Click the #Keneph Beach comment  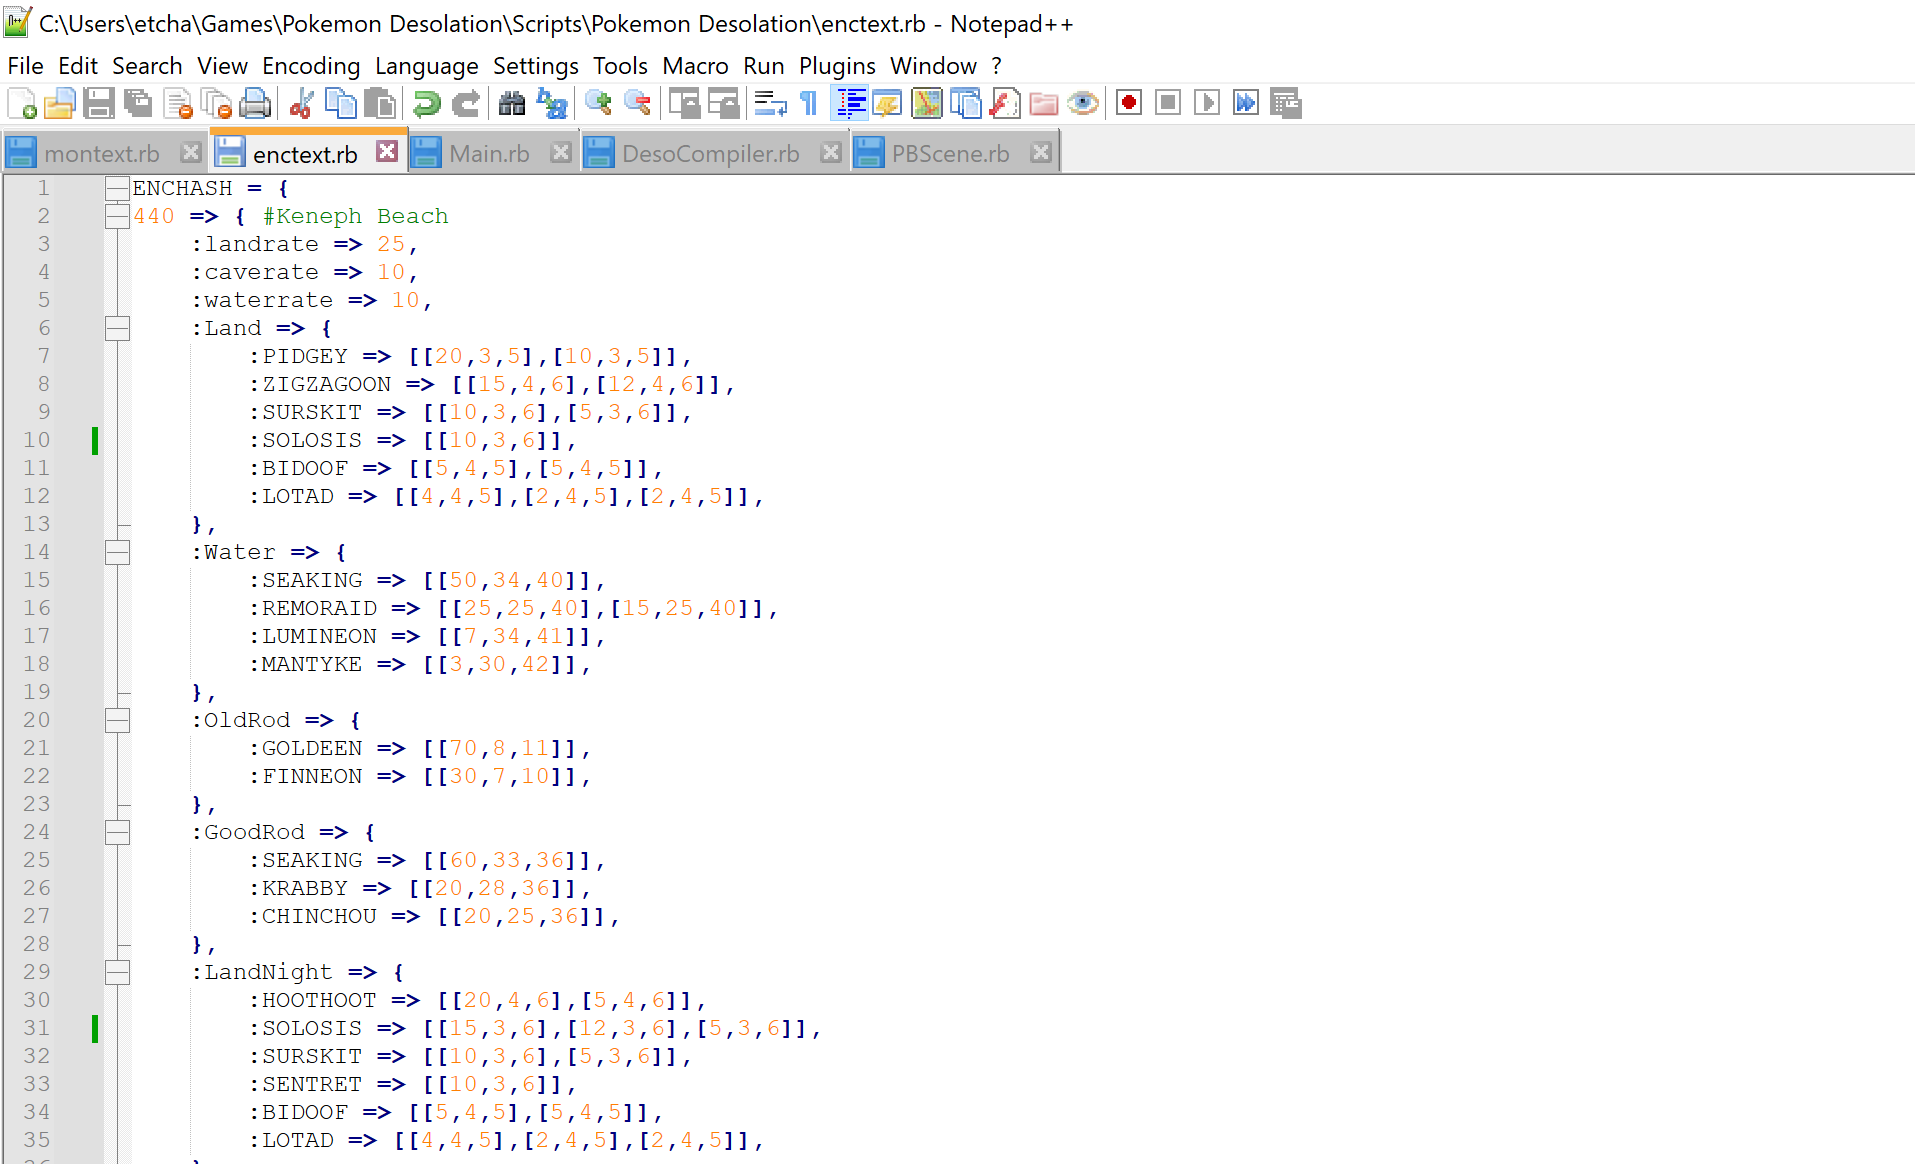click(x=355, y=216)
